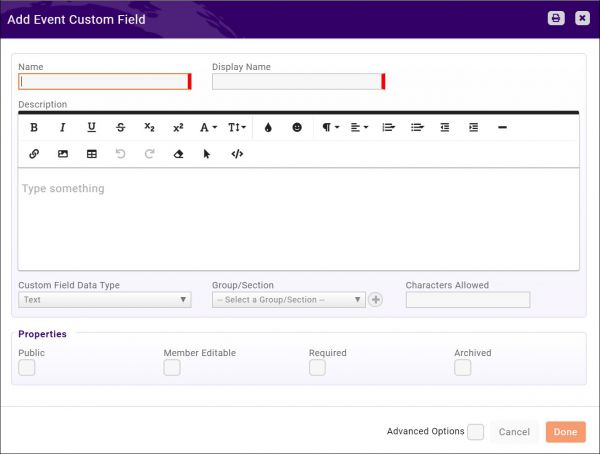
Task: Open the Custom Field Data Type dropdown
Action: tap(104, 299)
